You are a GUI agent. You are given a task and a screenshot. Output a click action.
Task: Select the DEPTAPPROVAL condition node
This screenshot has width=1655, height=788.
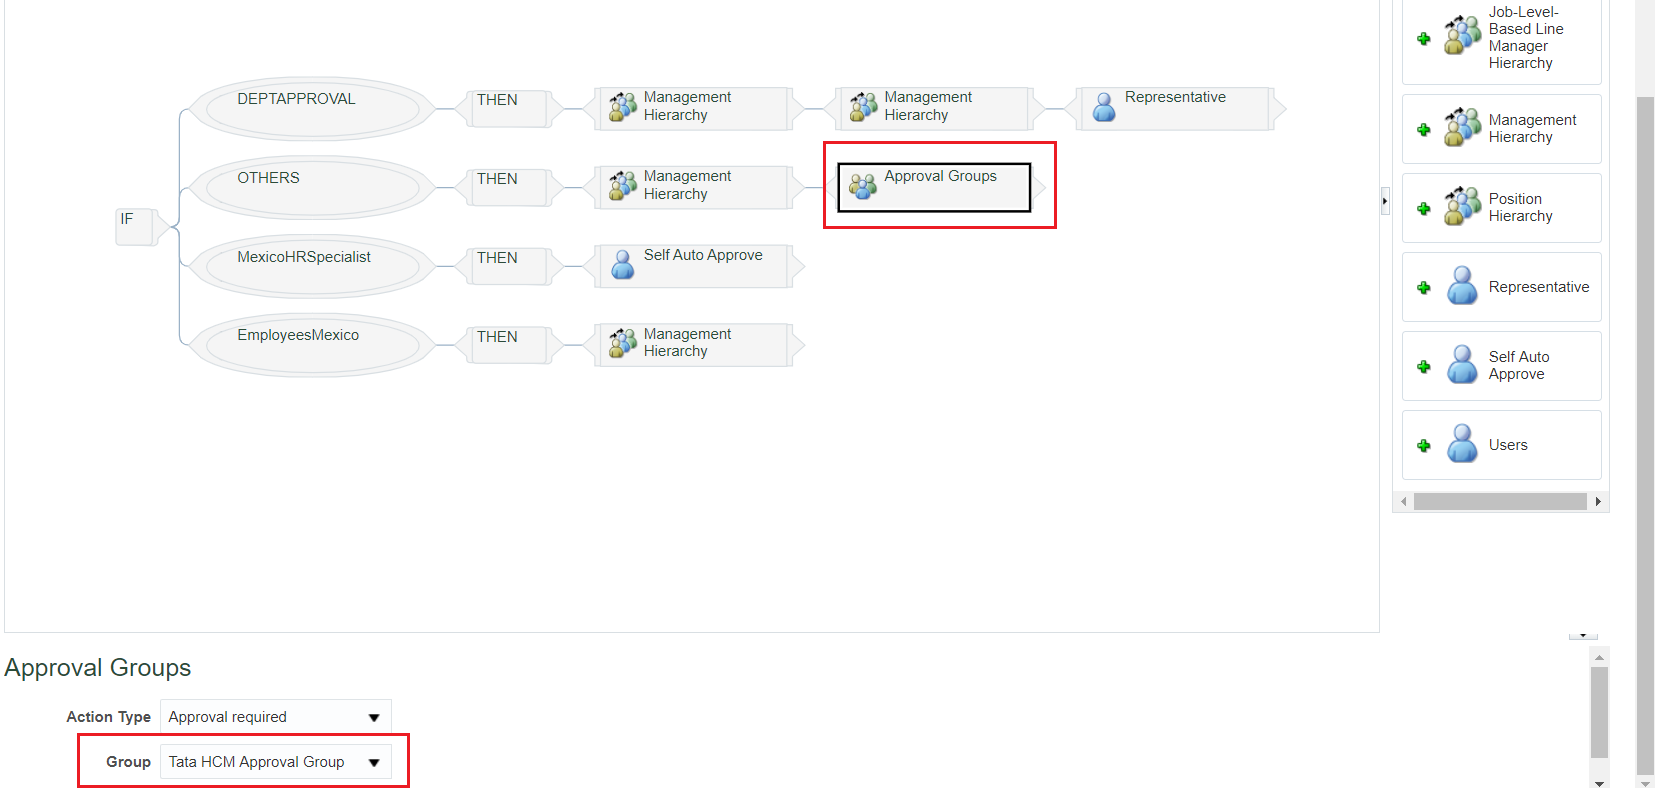click(312, 108)
